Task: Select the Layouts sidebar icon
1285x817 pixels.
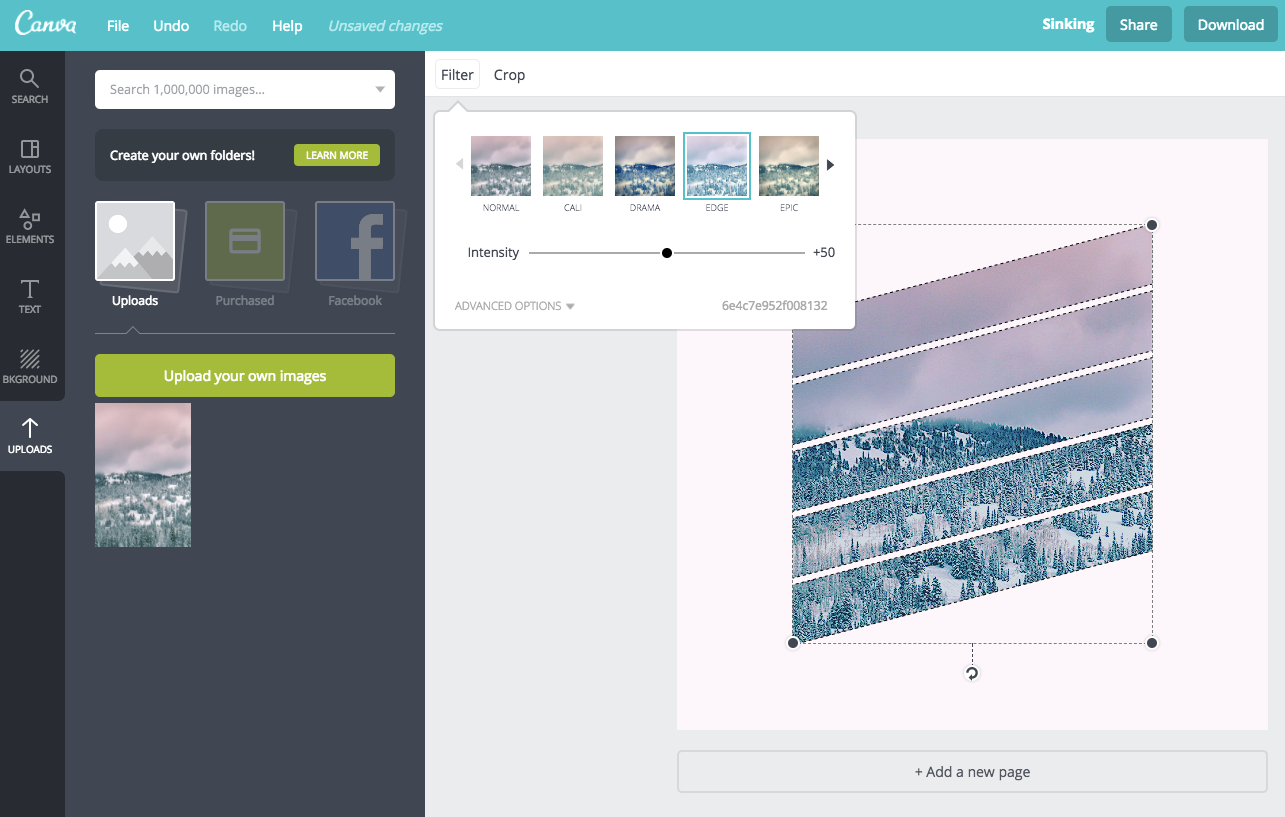Action: 30,155
